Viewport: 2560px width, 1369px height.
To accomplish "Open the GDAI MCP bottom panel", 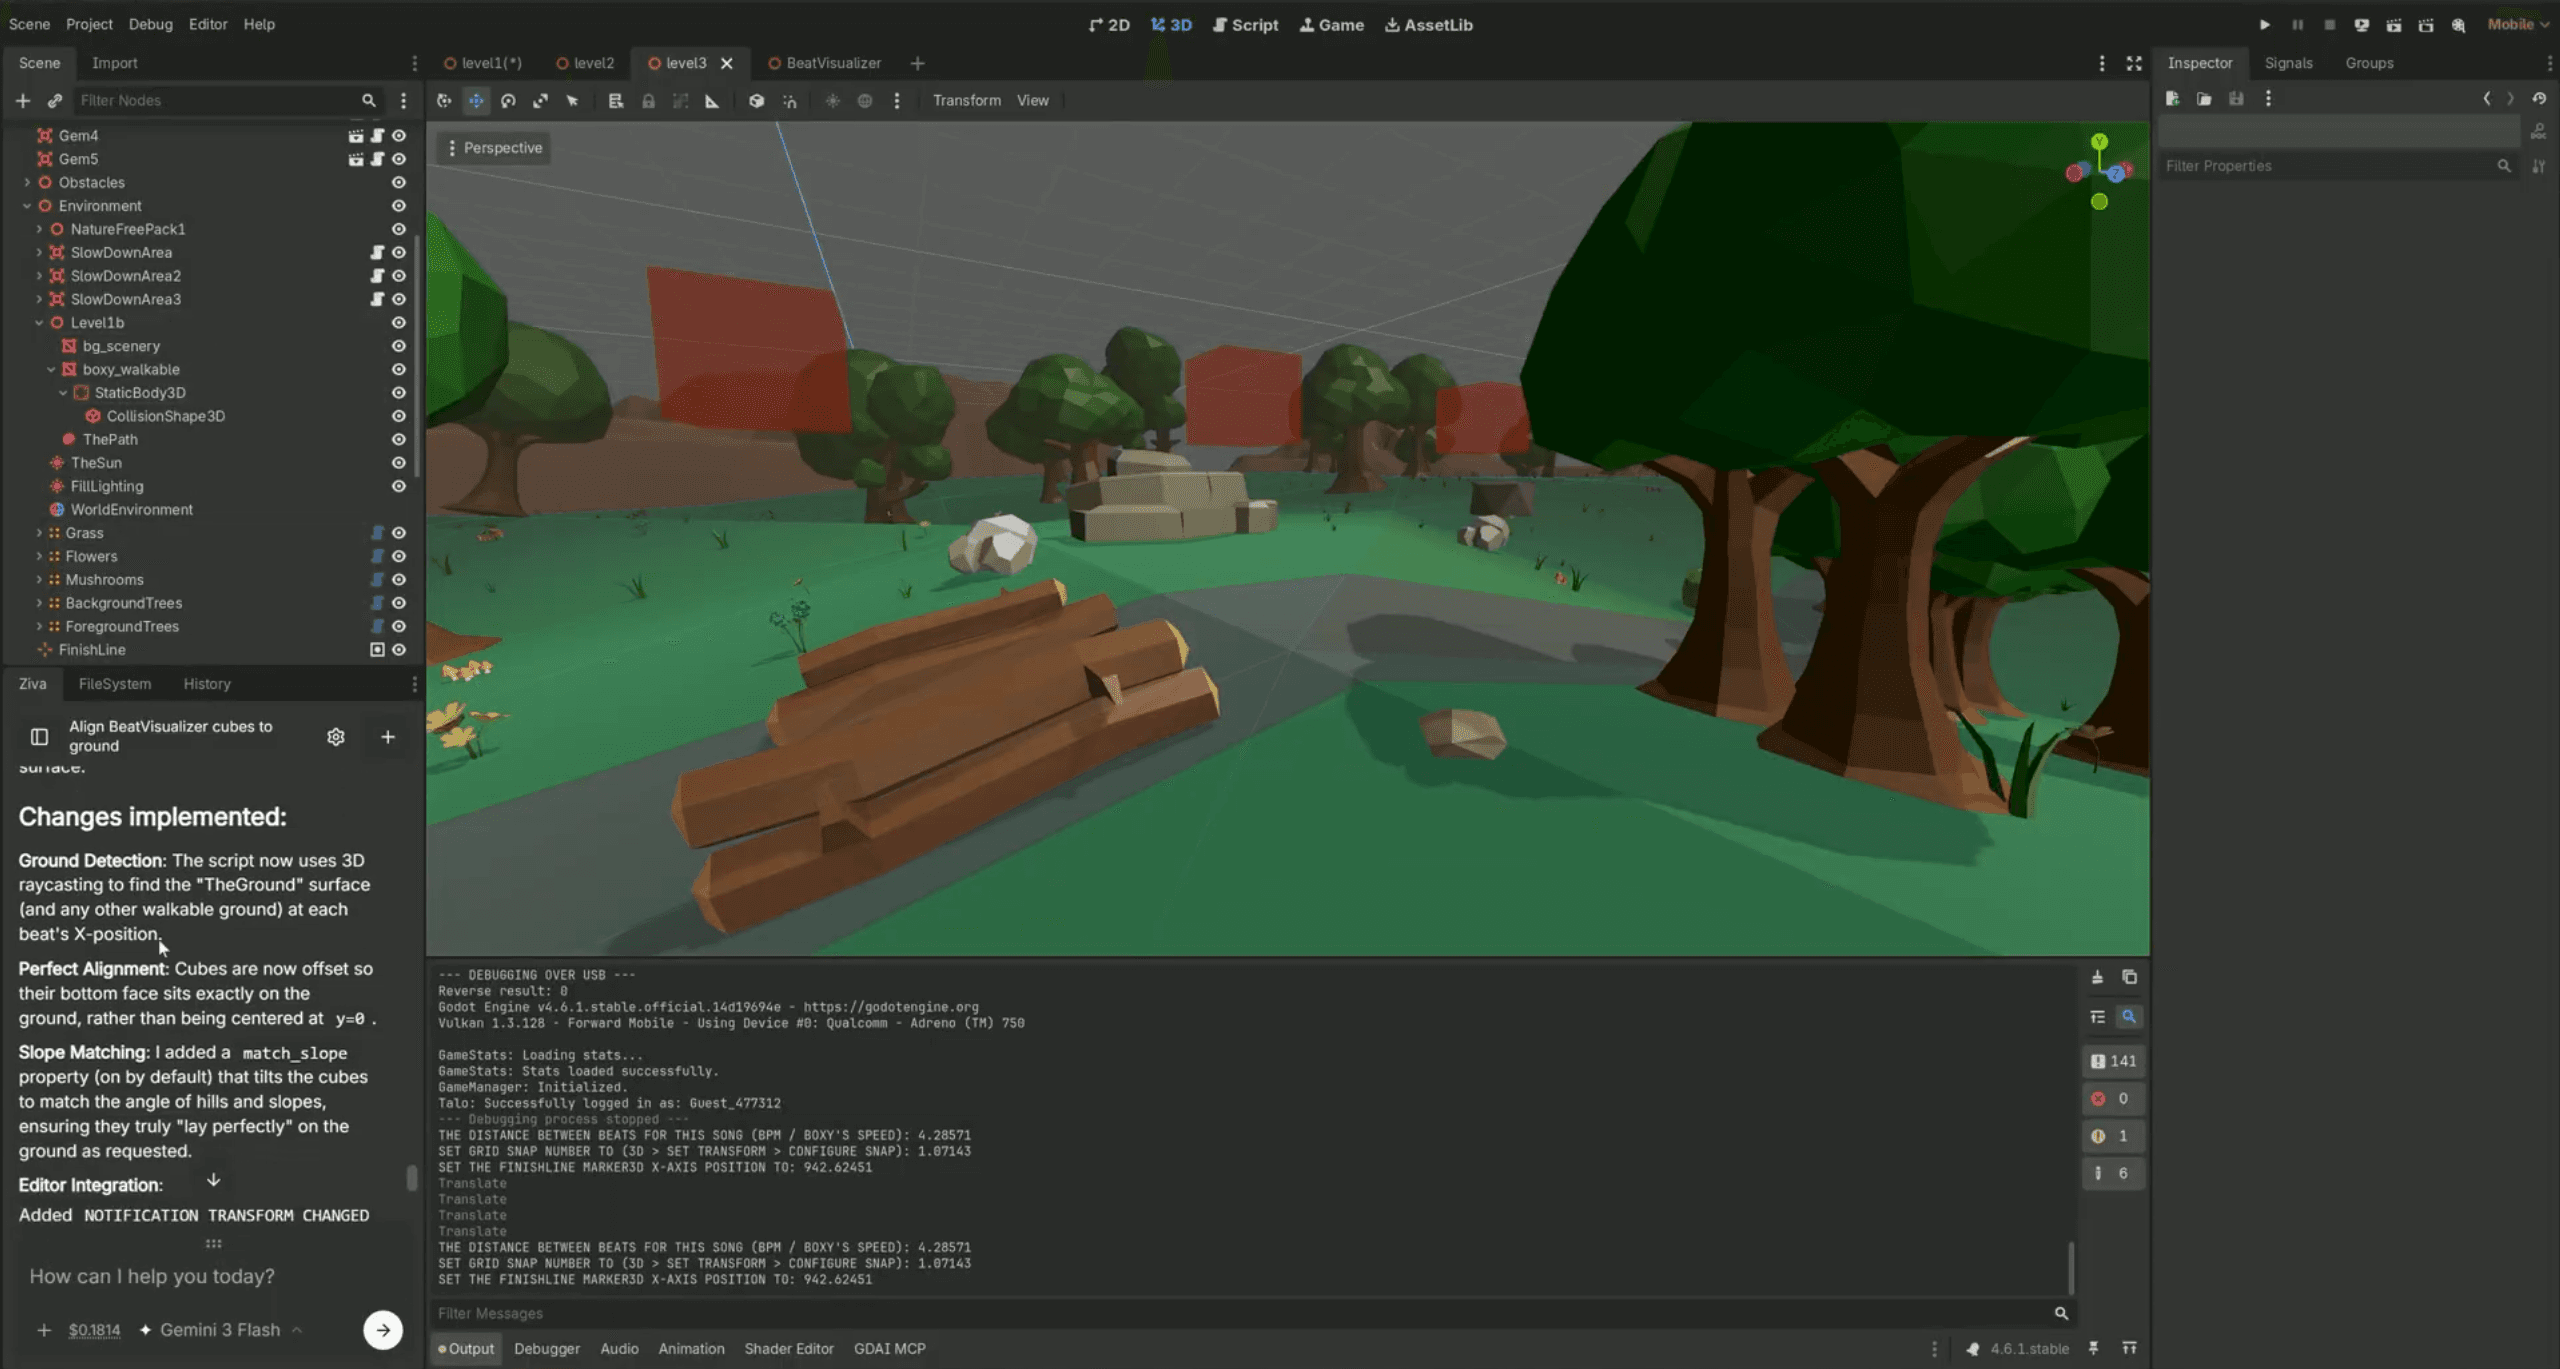I will [x=889, y=1349].
